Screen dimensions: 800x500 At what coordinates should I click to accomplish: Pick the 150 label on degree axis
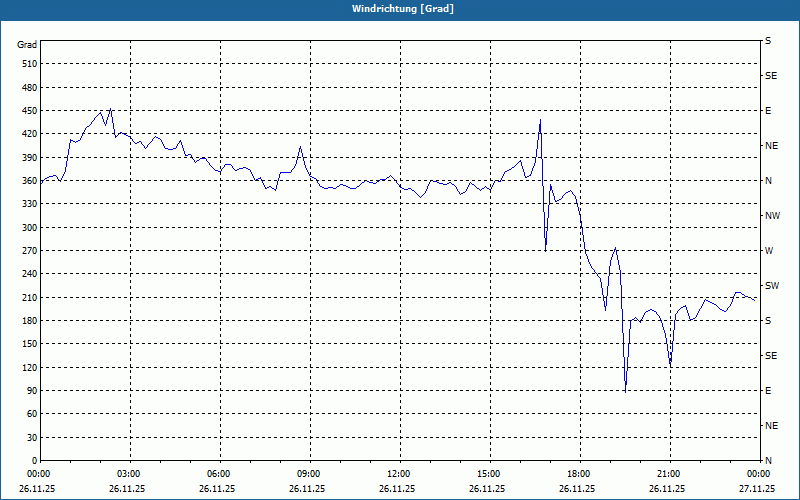pos(30,344)
